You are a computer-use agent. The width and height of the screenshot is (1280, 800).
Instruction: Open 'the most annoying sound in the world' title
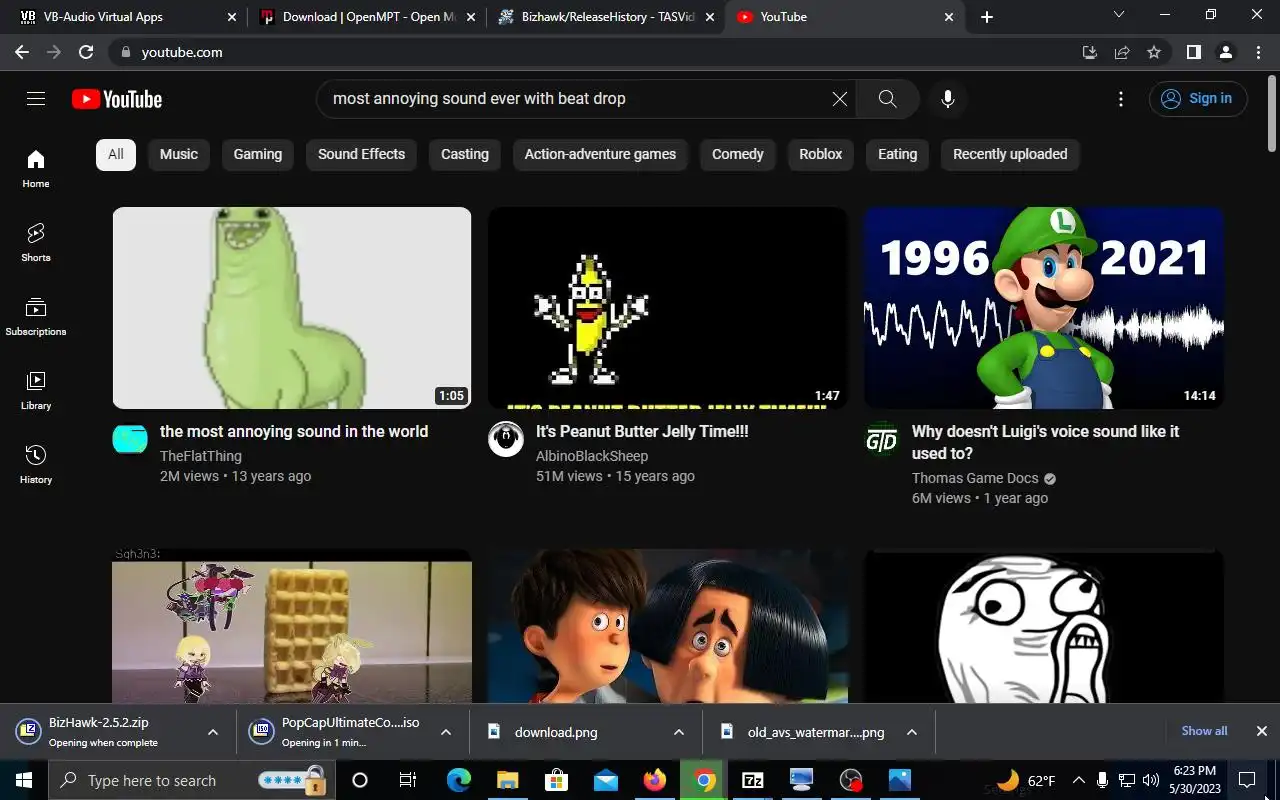(294, 431)
